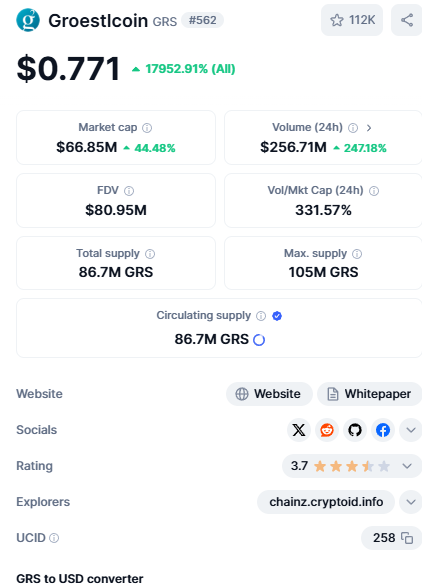Show Total supply info icon
The image size is (422, 585).
click(150, 254)
